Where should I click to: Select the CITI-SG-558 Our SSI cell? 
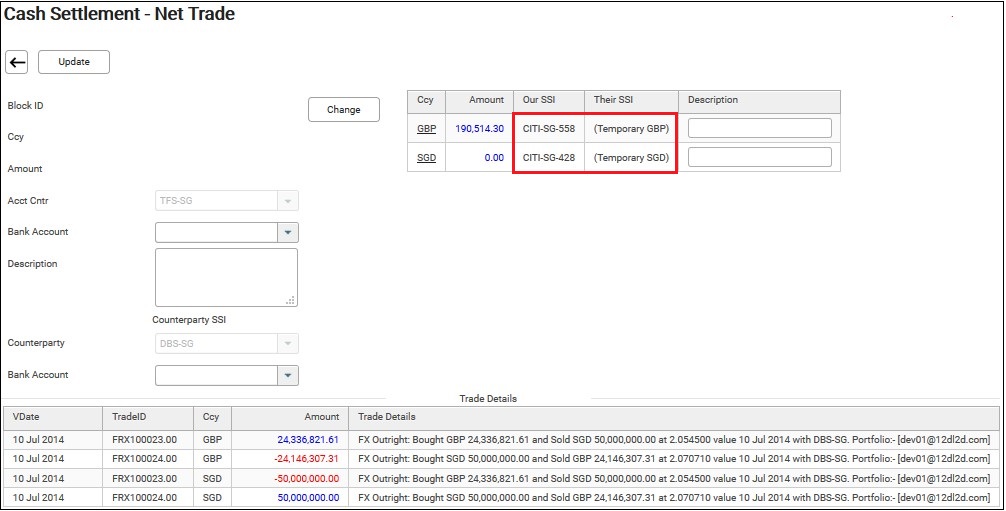[548, 129]
